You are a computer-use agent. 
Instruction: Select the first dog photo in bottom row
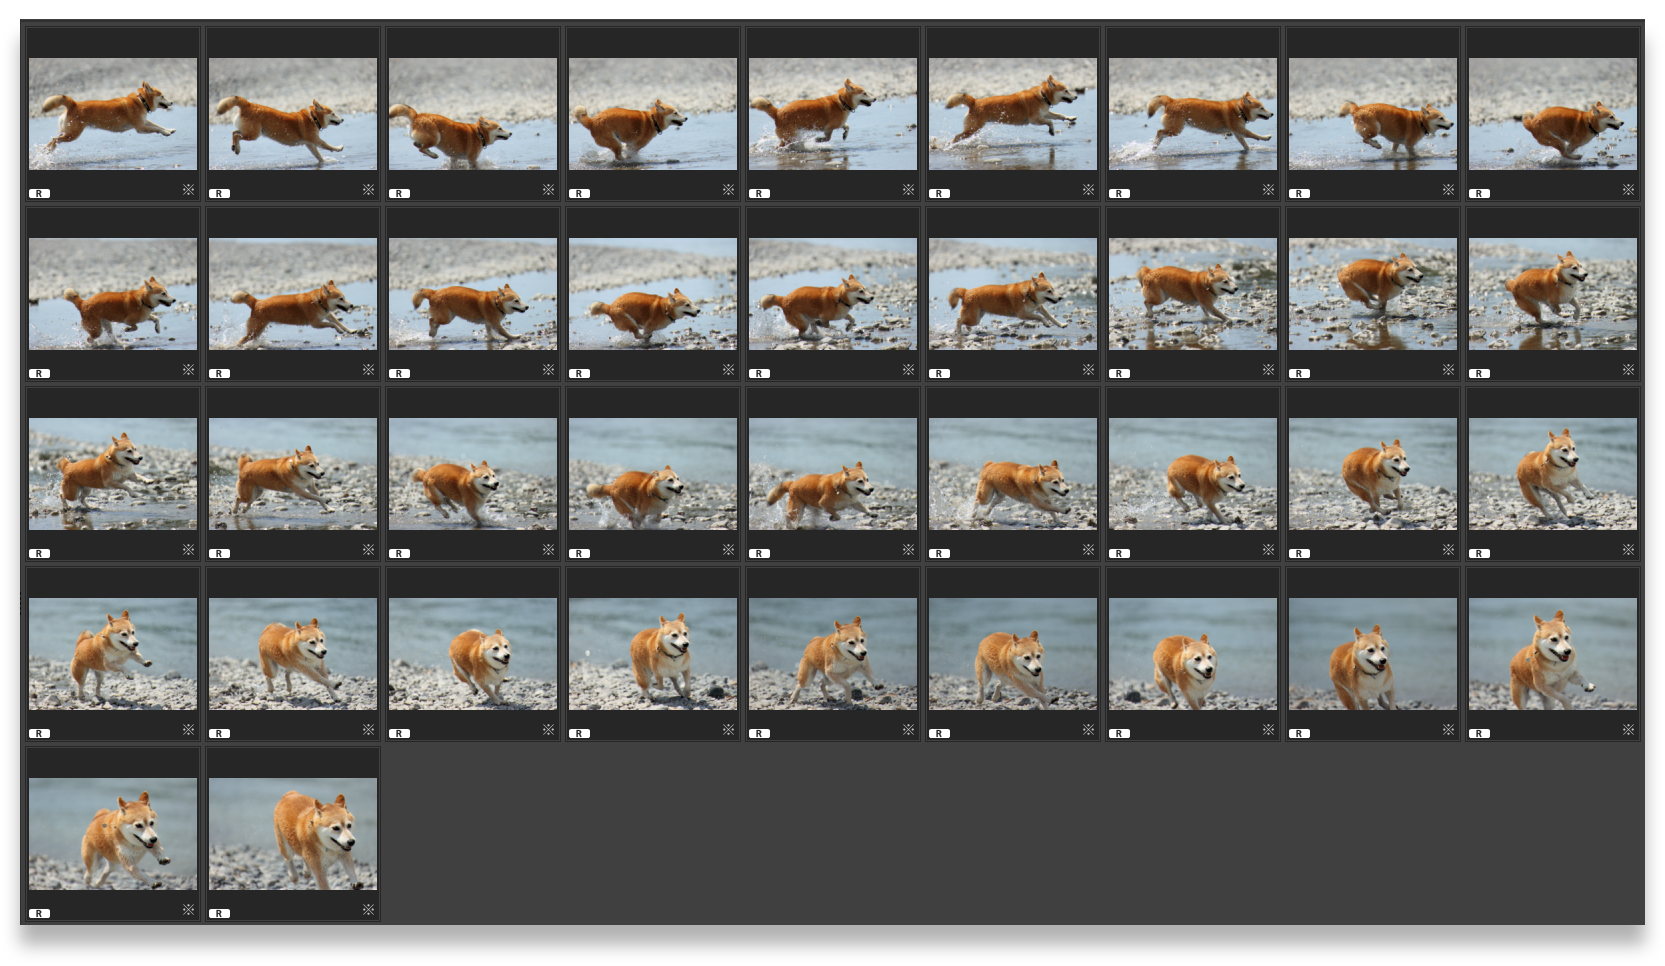(x=113, y=834)
